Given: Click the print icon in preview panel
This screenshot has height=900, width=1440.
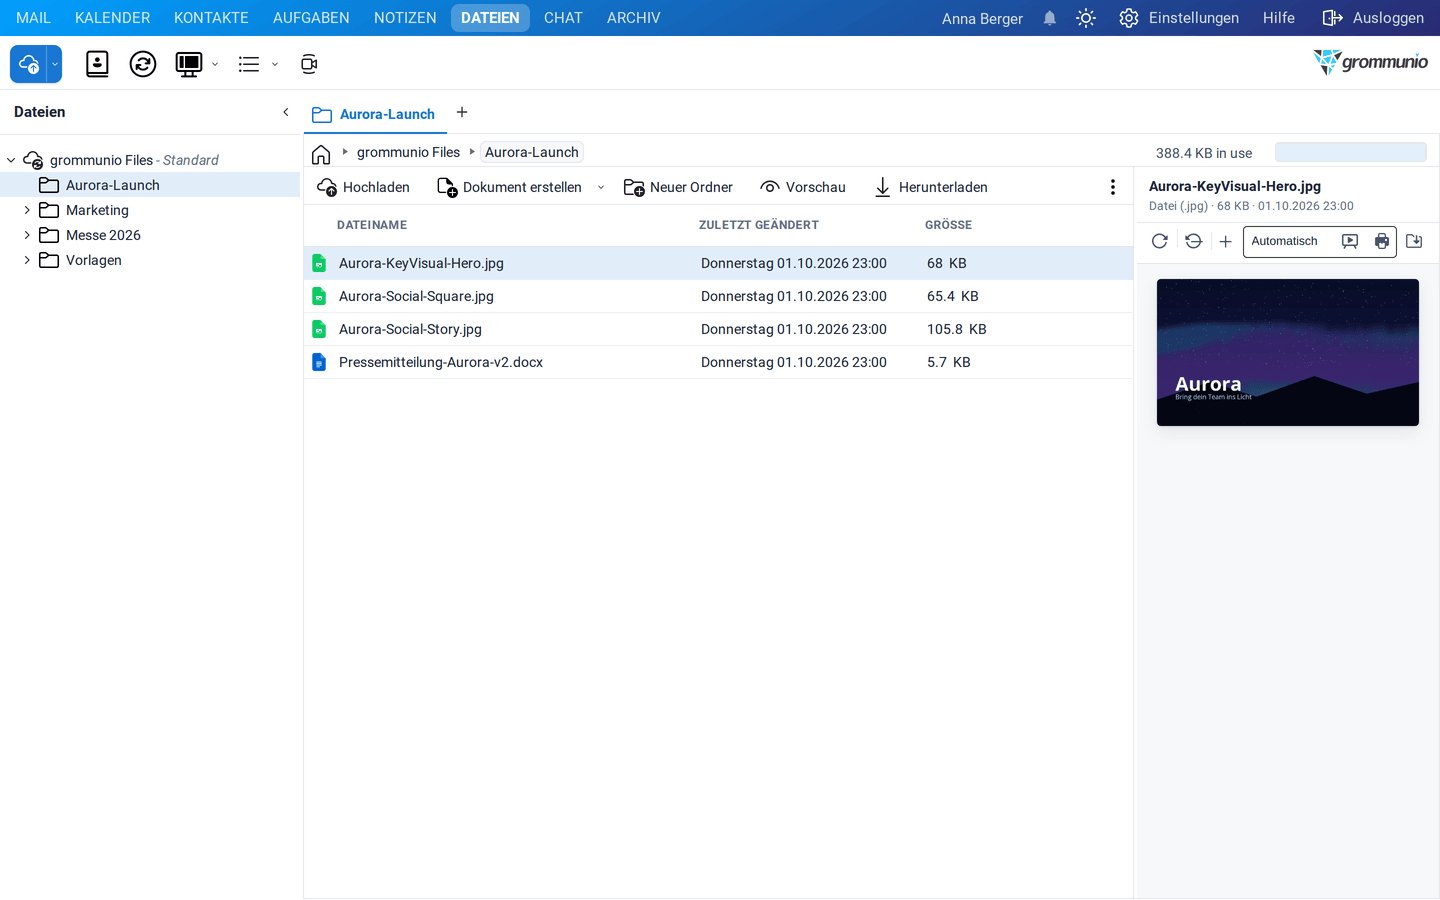Looking at the screenshot, I should click(x=1382, y=241).
